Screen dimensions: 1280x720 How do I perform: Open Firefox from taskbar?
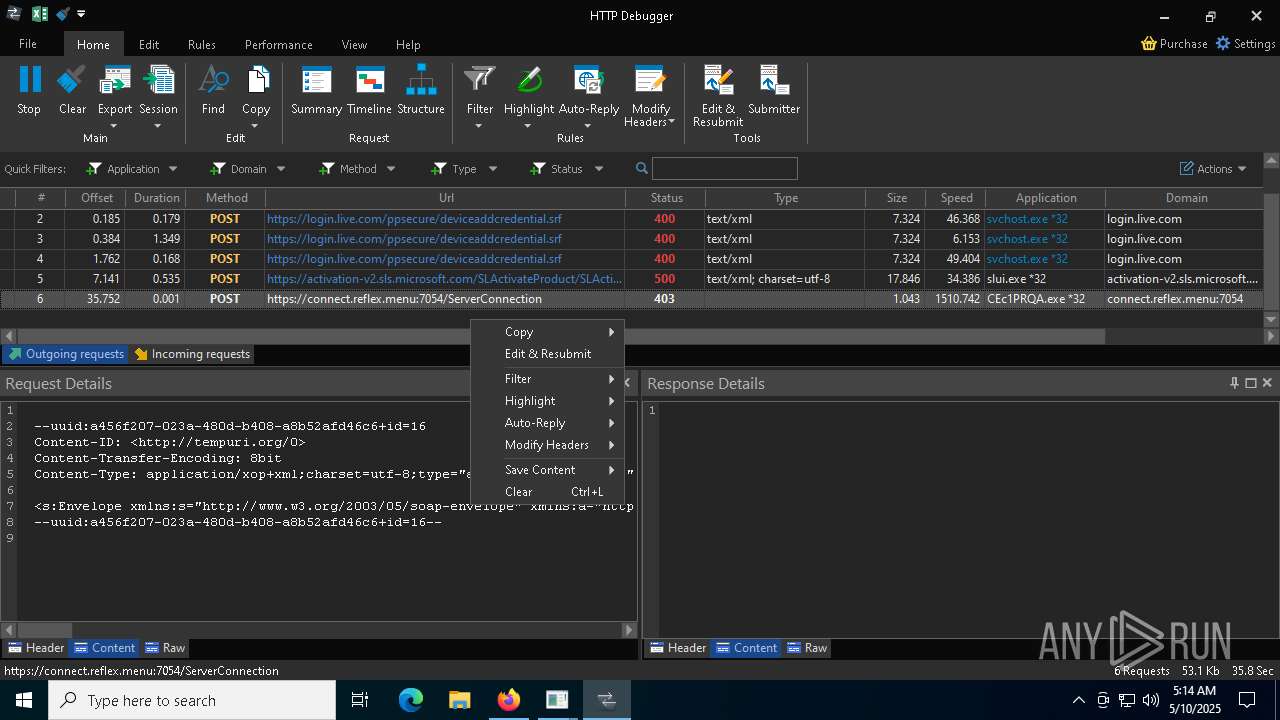pyautogui.click(x=509, y=700)
